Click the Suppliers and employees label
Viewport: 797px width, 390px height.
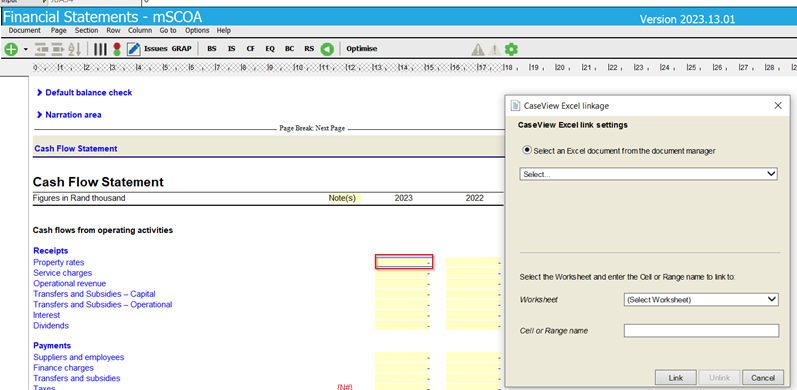pyautogui.click(x=78, y=357)
